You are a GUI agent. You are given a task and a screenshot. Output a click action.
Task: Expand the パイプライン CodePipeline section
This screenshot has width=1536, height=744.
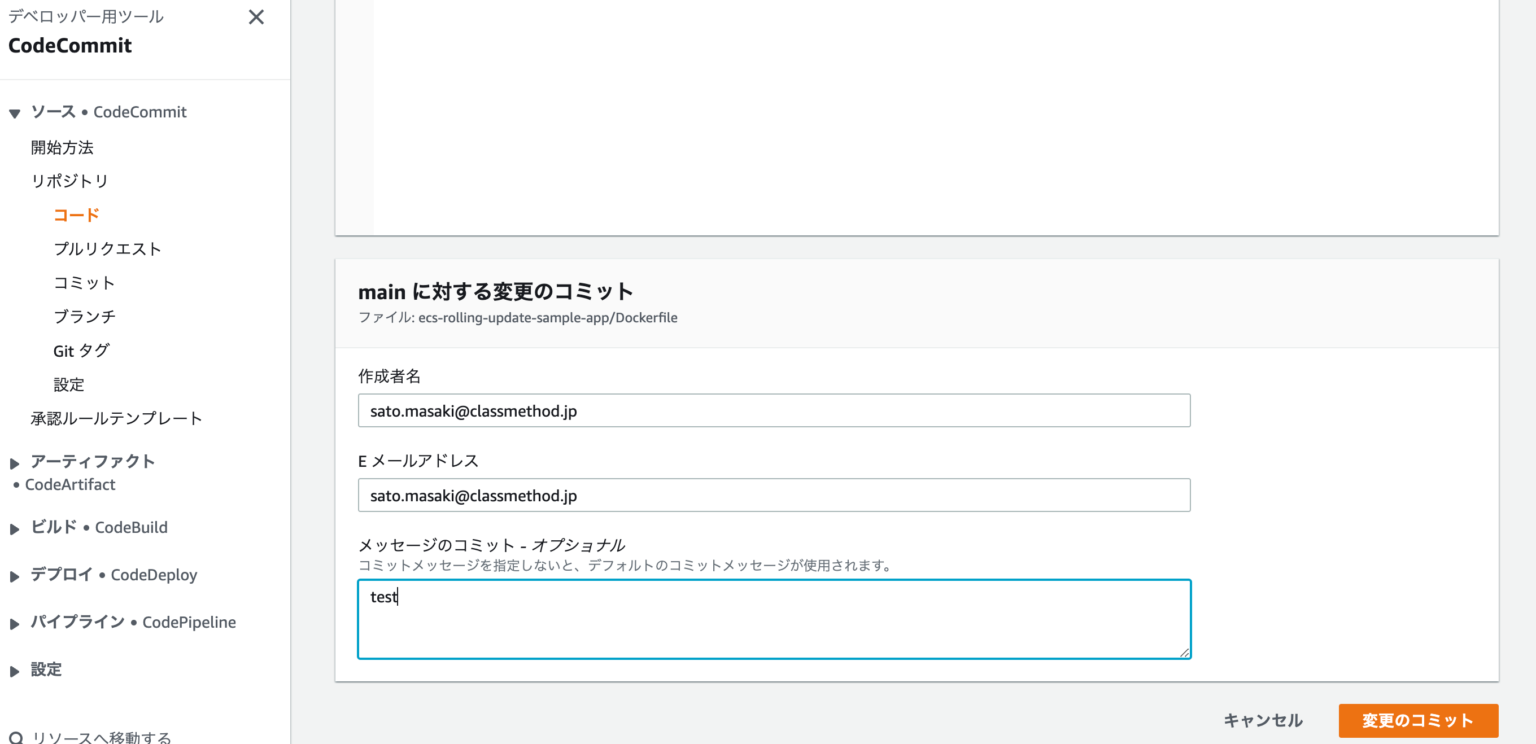pyautogui.click(x=15, y=623)
